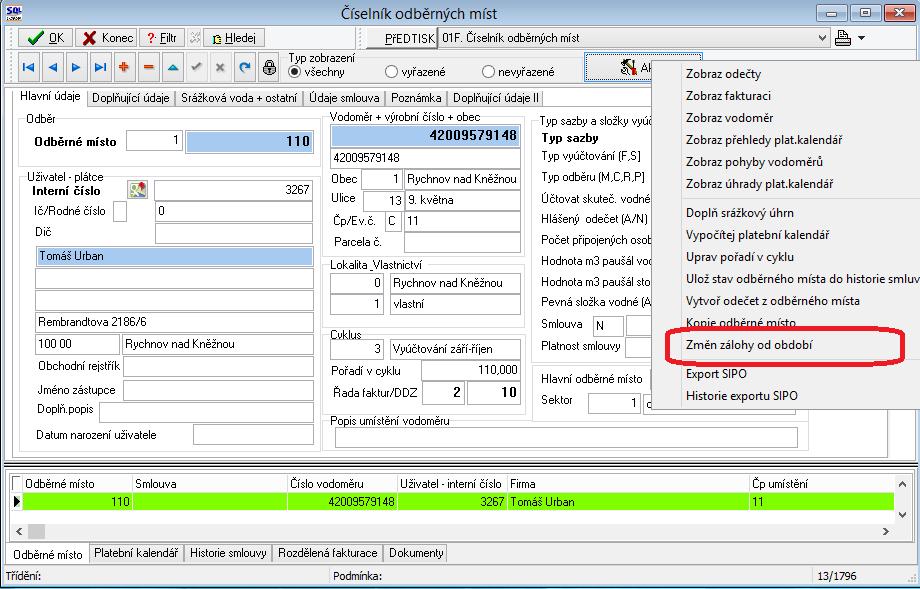Click the Datum narození uživatele field
Screen dimensions: 920x589
253,435
